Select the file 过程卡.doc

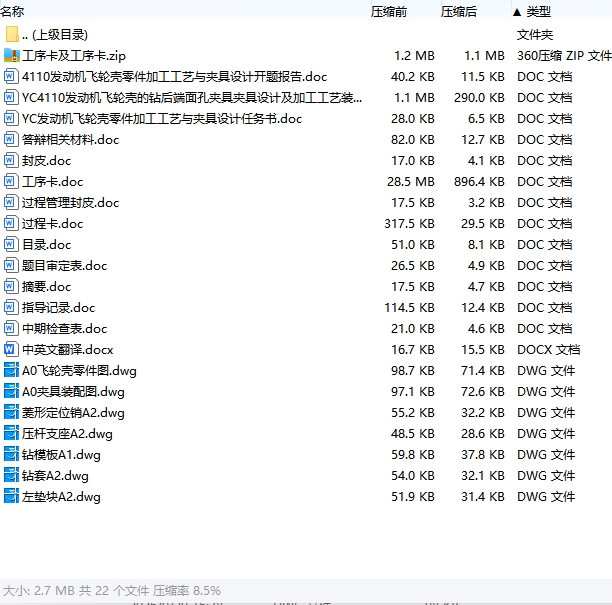point(52,224)
